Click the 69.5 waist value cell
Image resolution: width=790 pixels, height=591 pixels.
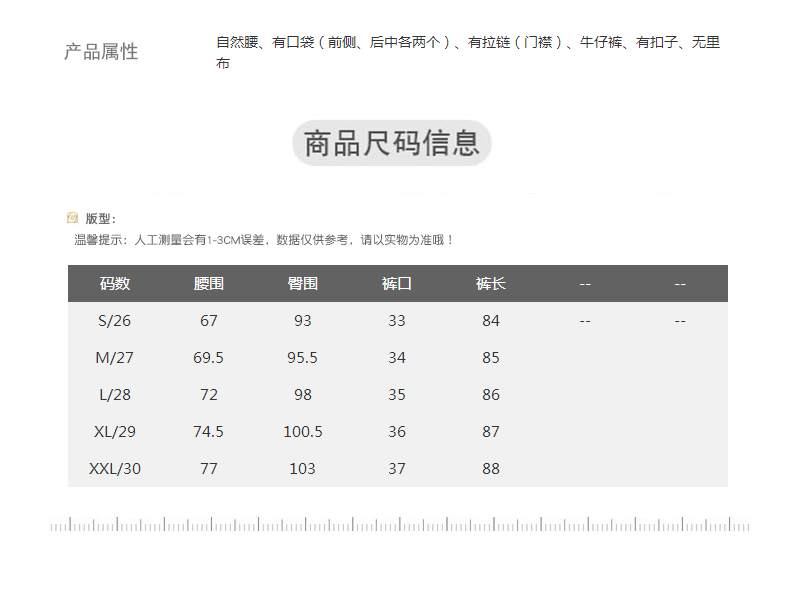click(x=209, y=358)
